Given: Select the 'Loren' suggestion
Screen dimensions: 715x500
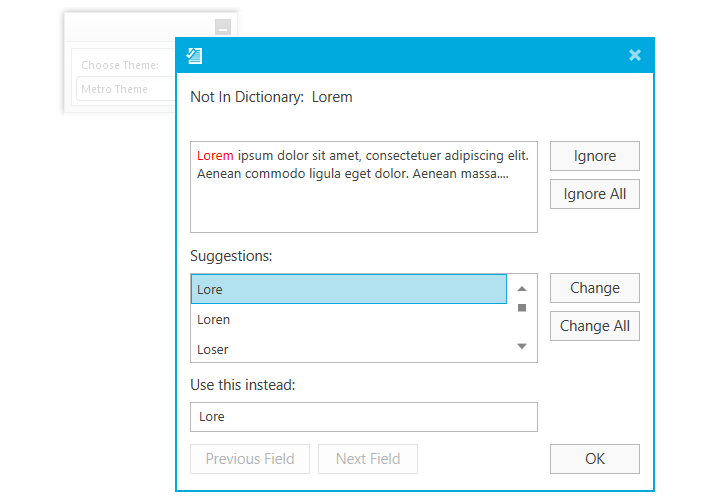Looking at the screenshot, I should coord(349,320).
